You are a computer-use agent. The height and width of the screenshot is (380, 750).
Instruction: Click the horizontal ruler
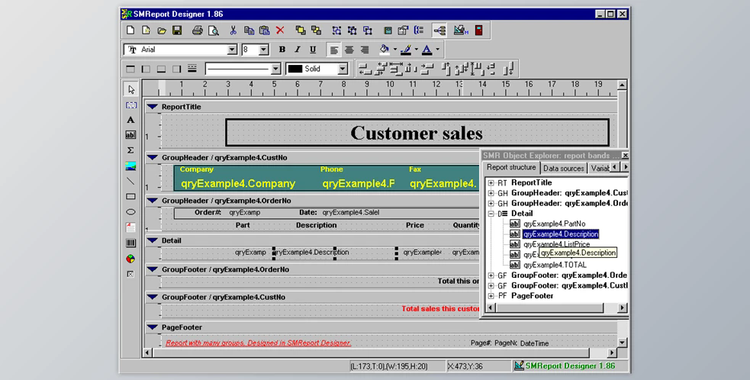click(380, 88)
